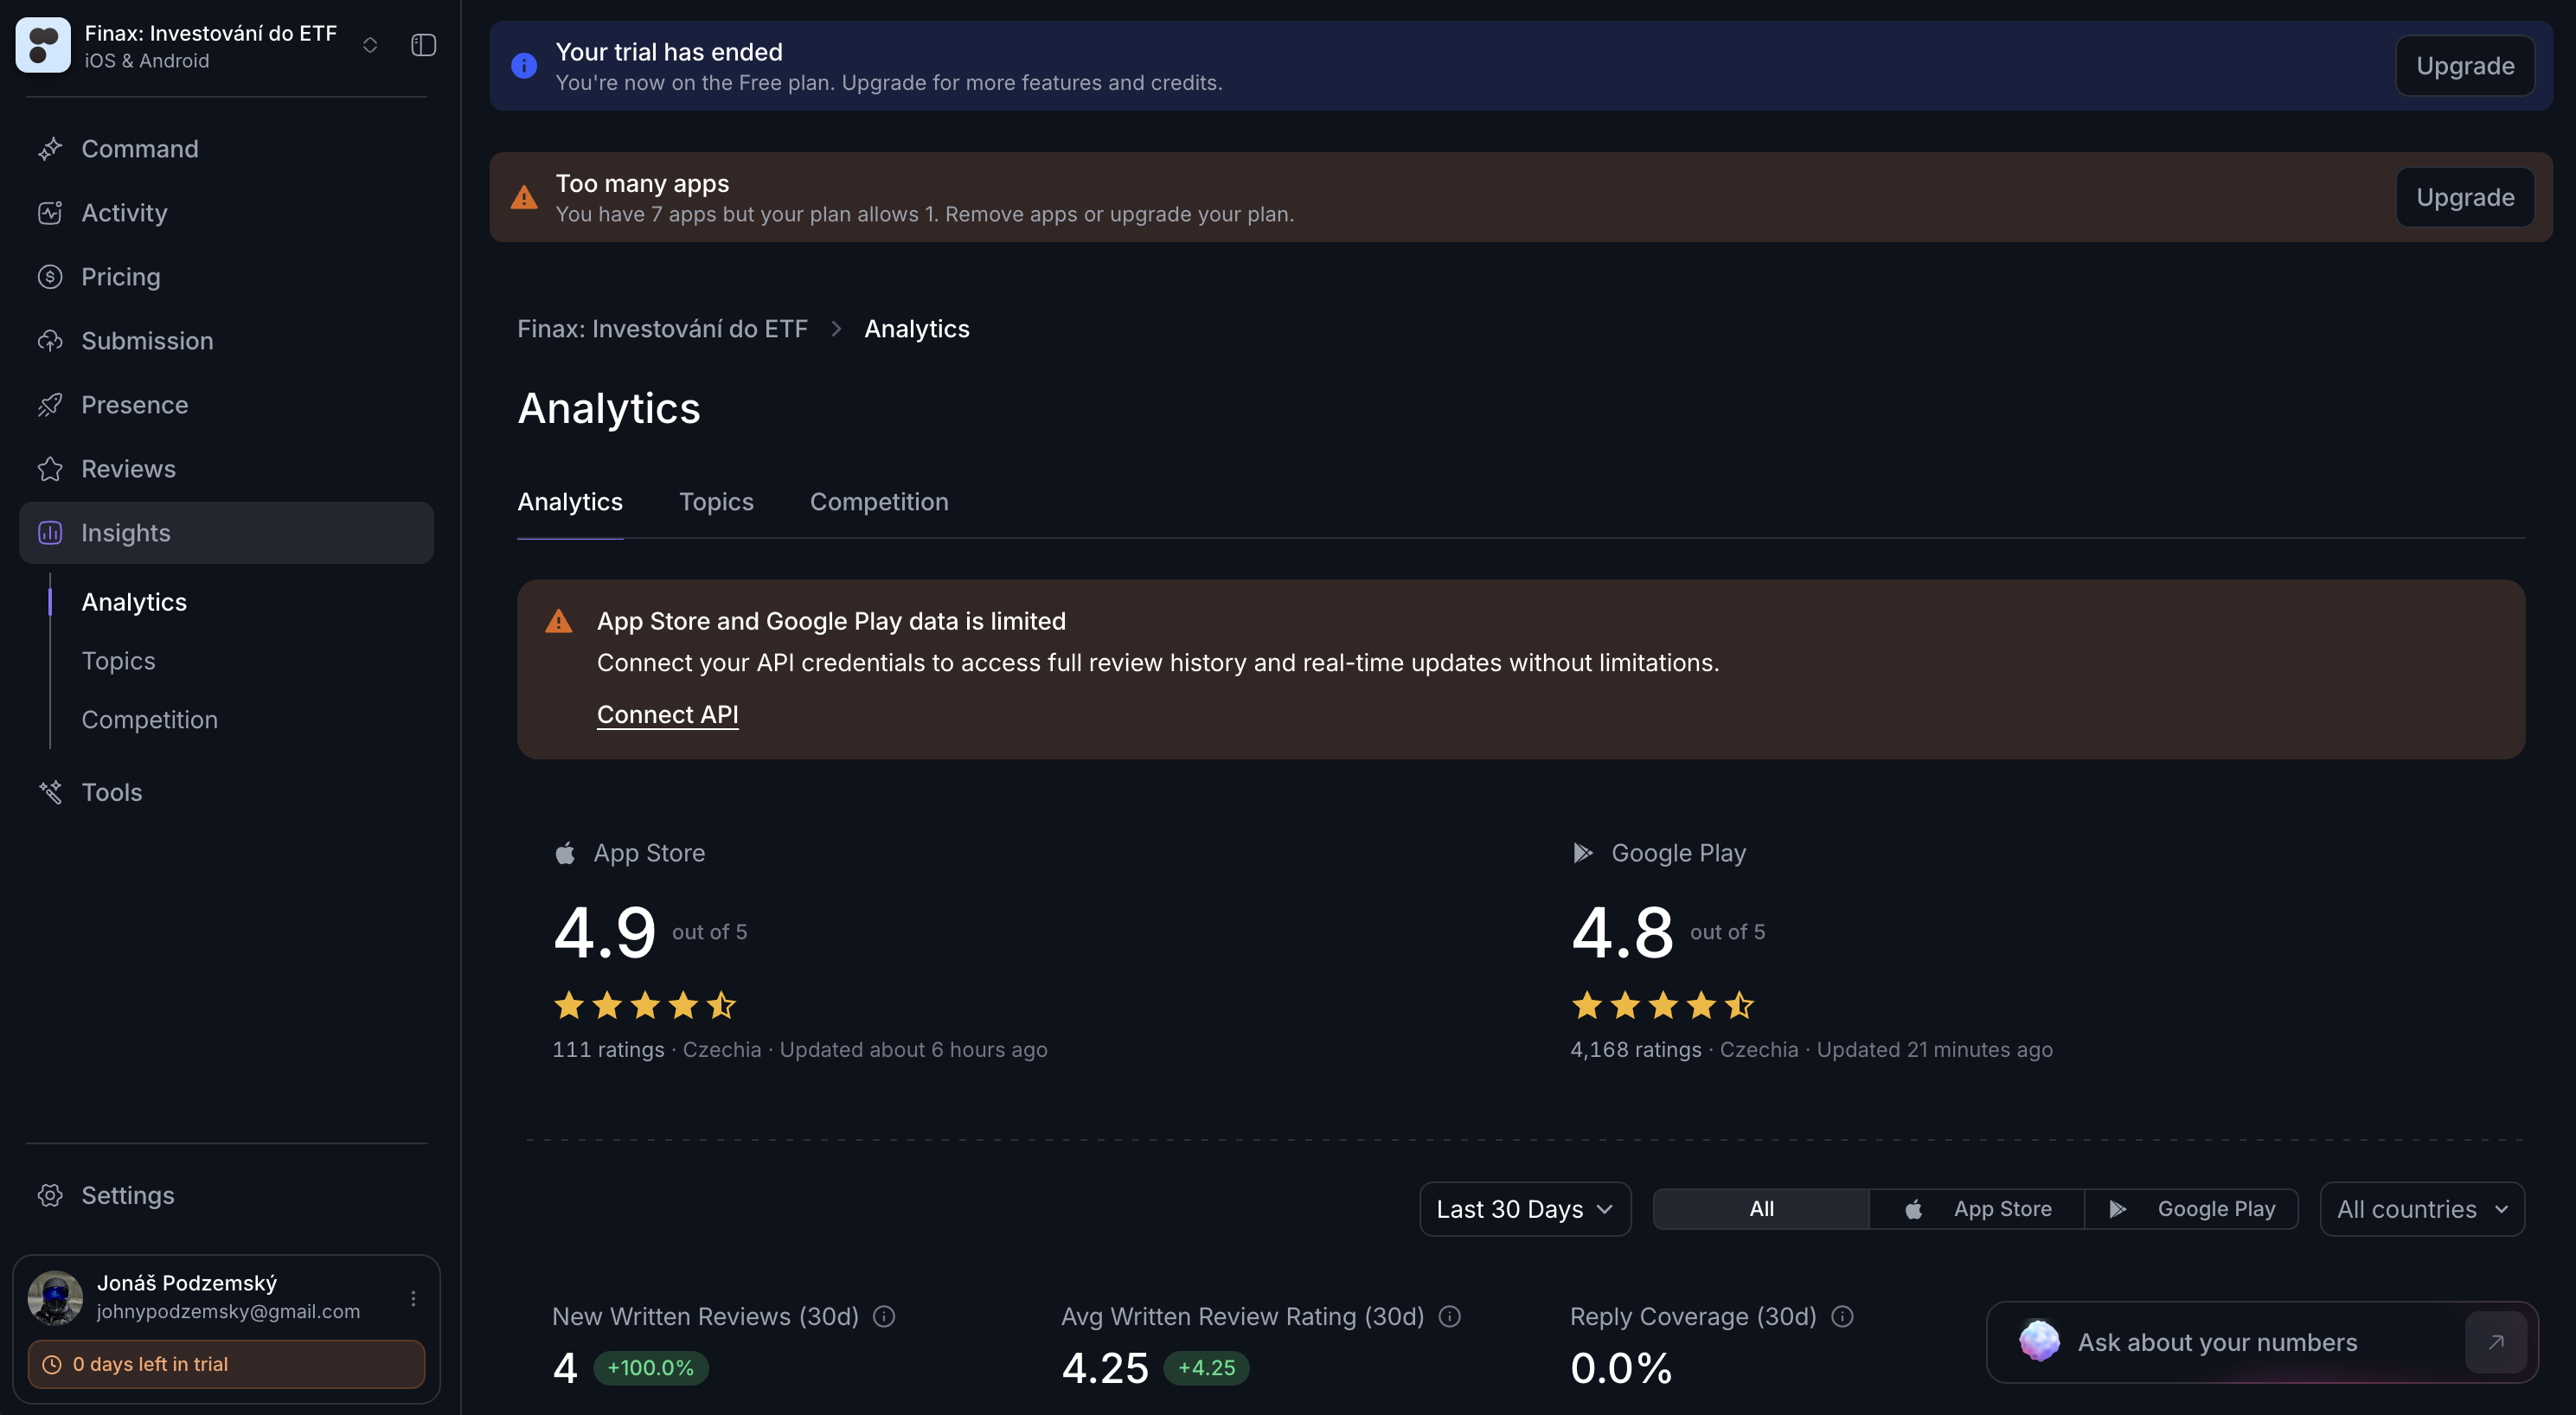The width and height of the screenshot is (2576, 1415).
Task: Click the Ask assistant orb icon
Action: 2039,1341
